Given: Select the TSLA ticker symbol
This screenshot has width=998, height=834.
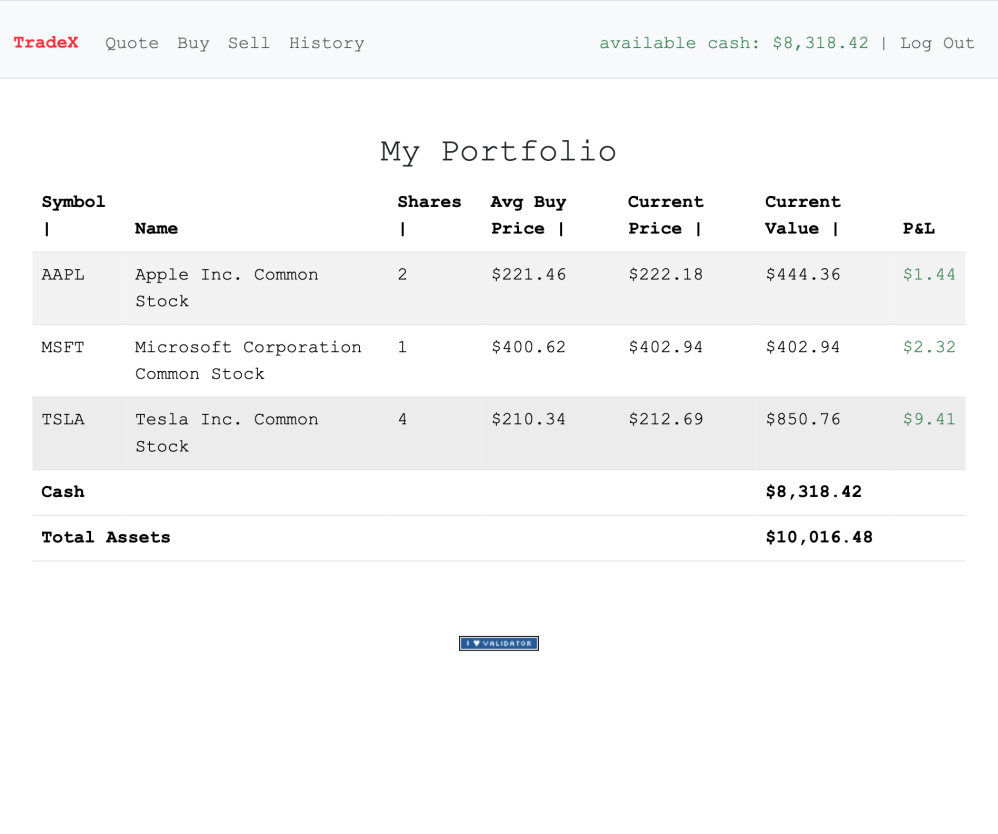Looking at the screenshot, I should coord(62,419).
